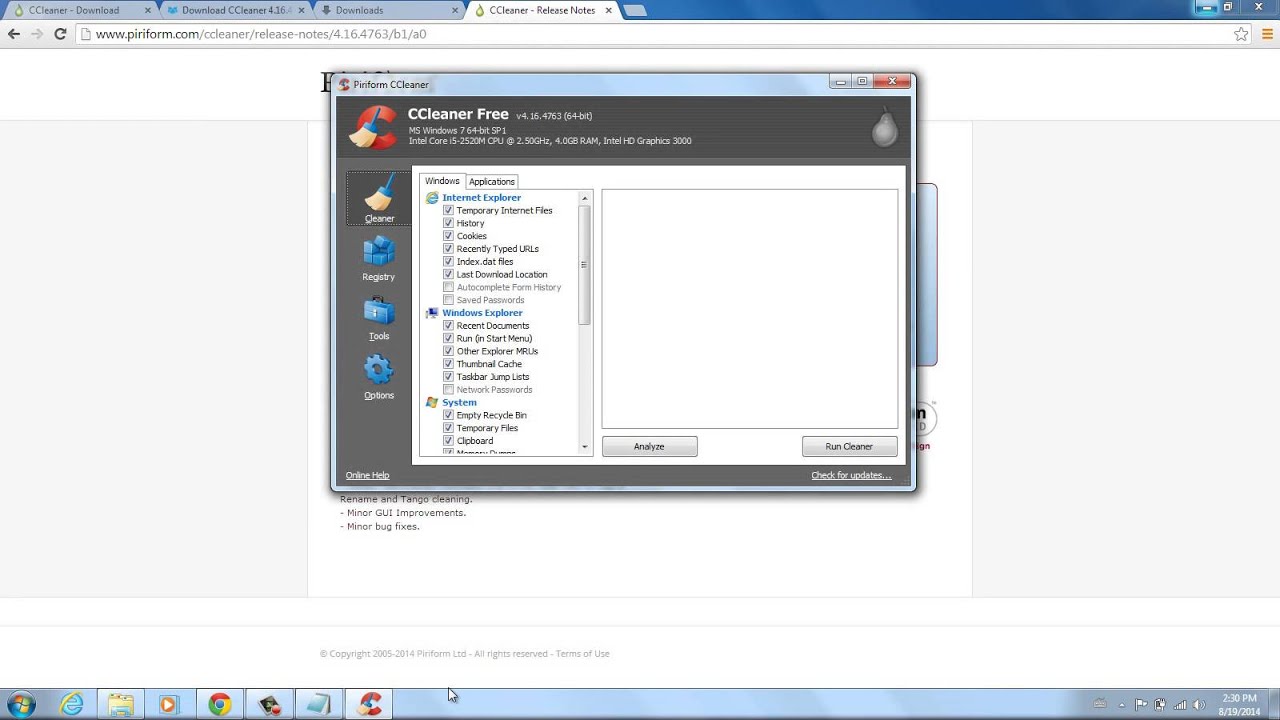This screenshot has height=720, width=1280.
Task: Click the notepad-style taskbar icon
Action: (319, 705)
